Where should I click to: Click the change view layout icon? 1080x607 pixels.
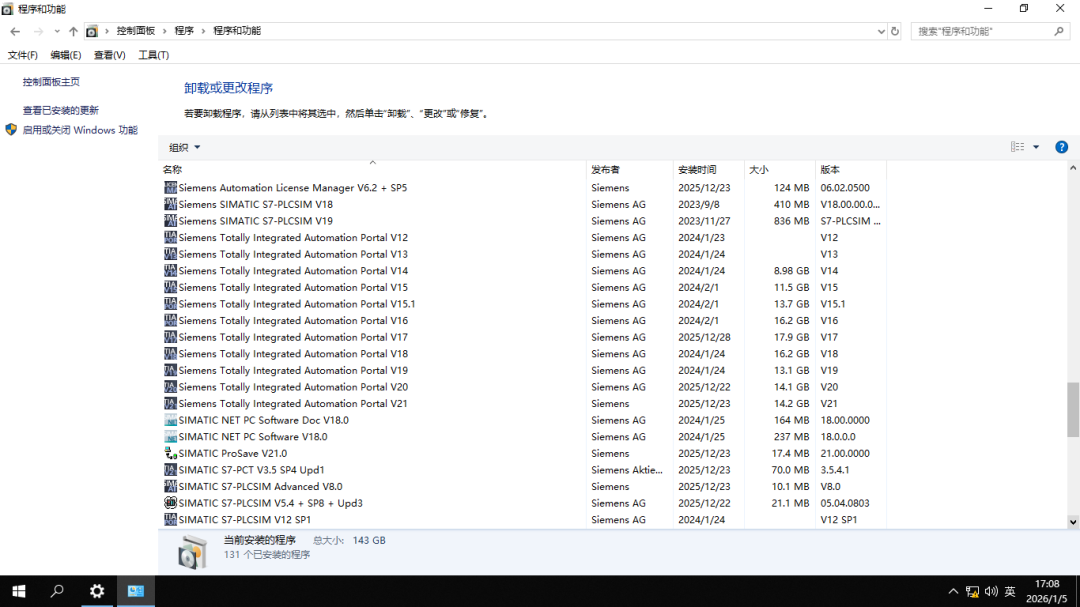tap(1017, 147)
